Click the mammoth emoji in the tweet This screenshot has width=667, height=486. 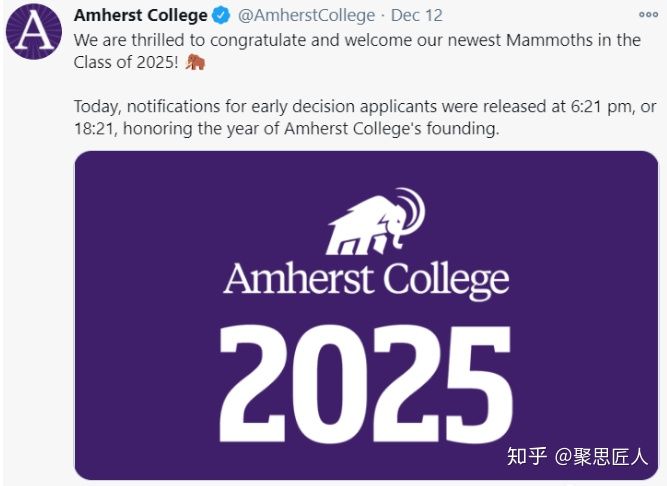(x=195, y=62)
